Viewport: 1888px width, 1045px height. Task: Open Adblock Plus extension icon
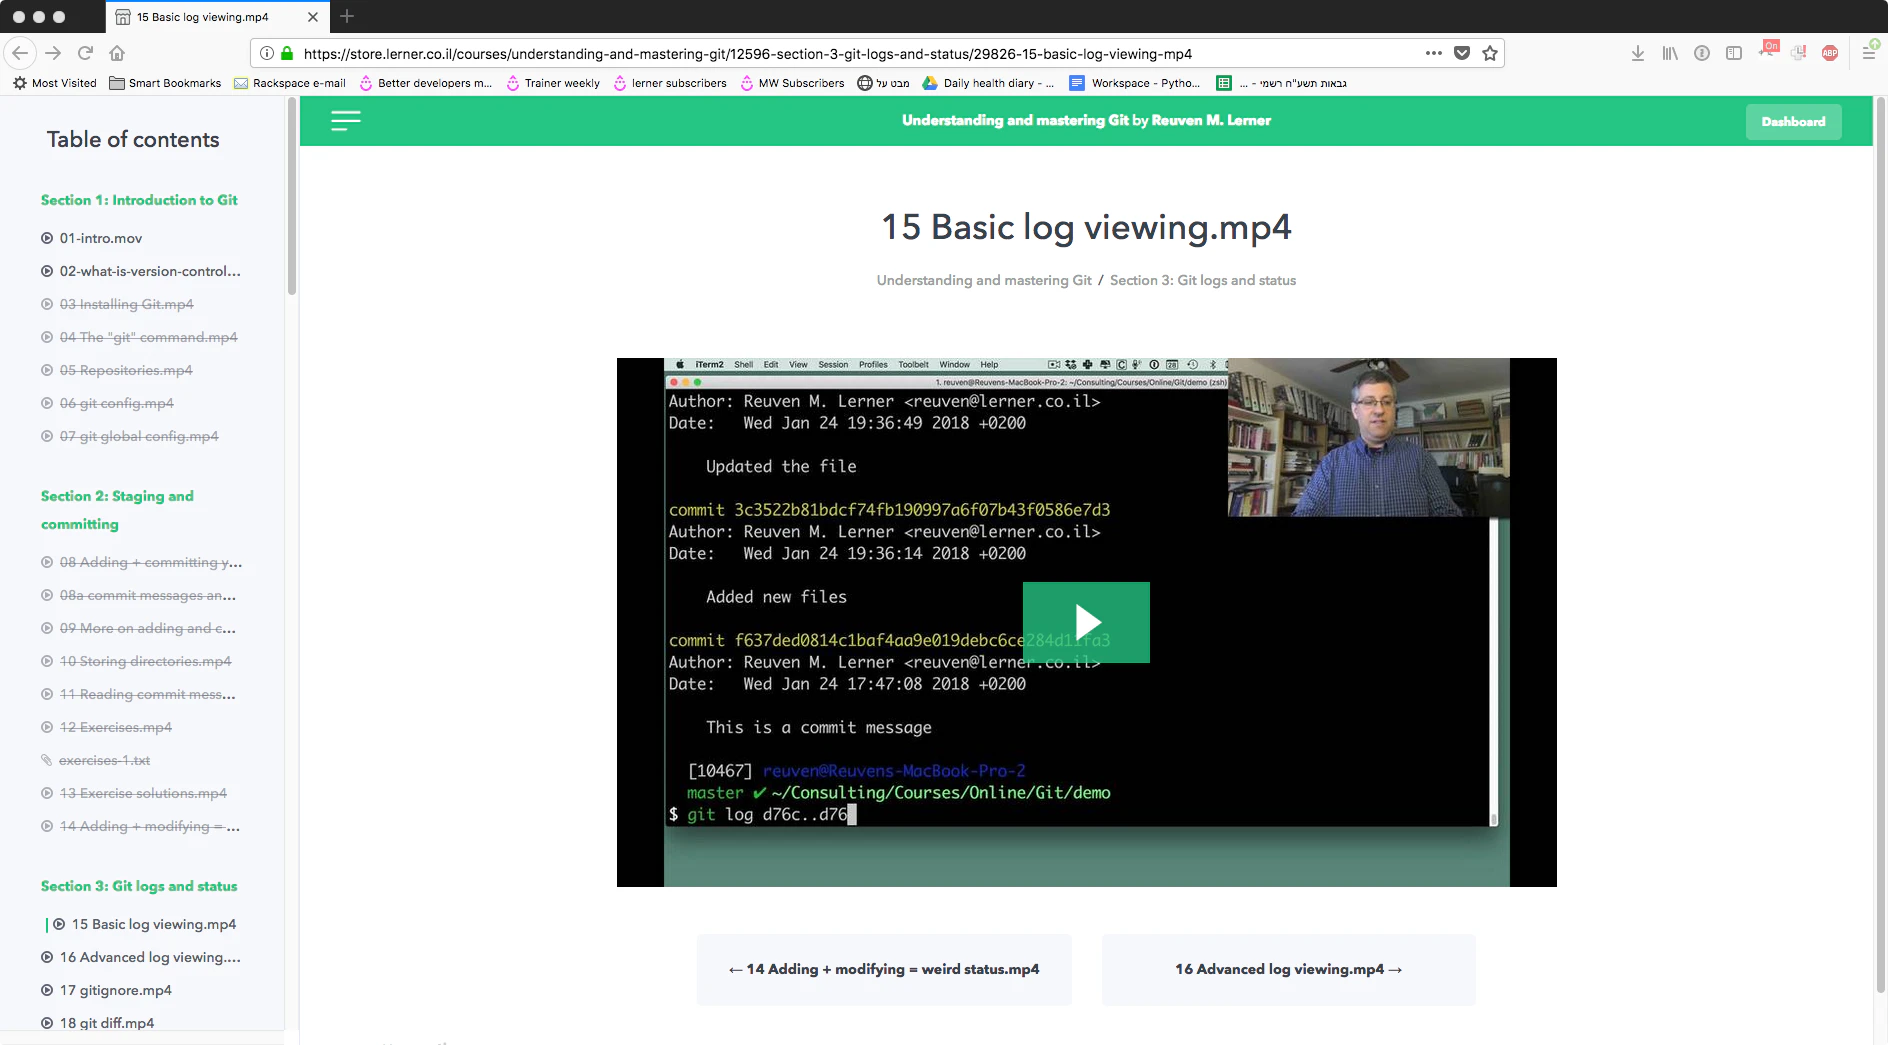(1830, 53)
